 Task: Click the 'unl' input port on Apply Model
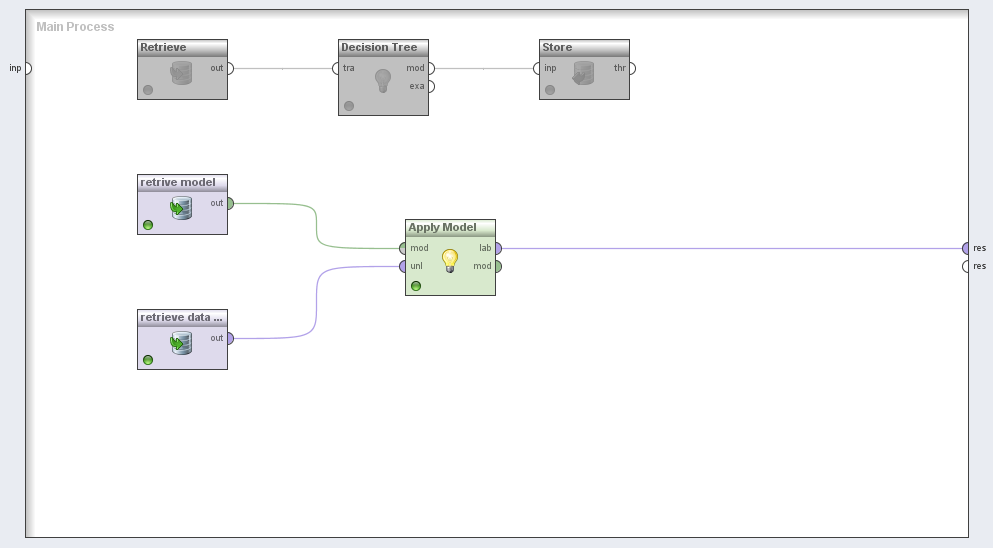point(403,266)
